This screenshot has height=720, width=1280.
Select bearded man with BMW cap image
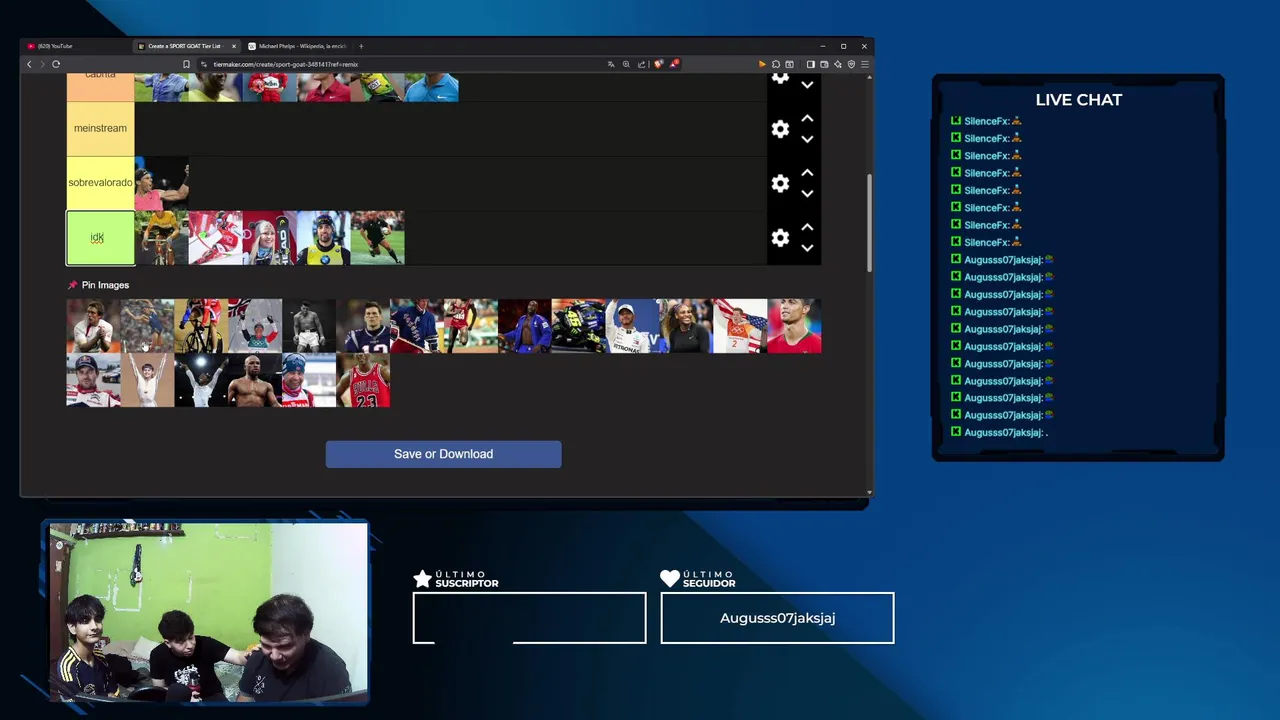click(323, 238)
